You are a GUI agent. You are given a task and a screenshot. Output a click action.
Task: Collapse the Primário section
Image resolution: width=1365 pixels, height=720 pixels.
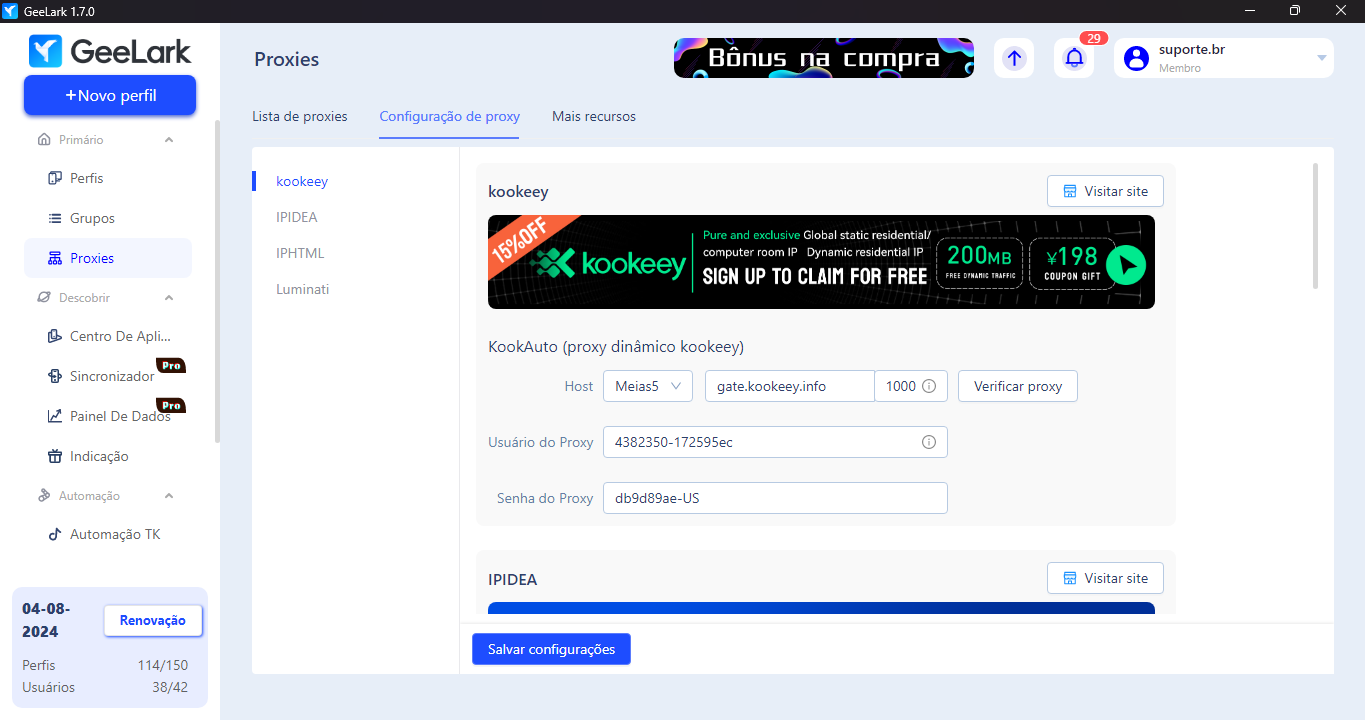click(169, 140)
